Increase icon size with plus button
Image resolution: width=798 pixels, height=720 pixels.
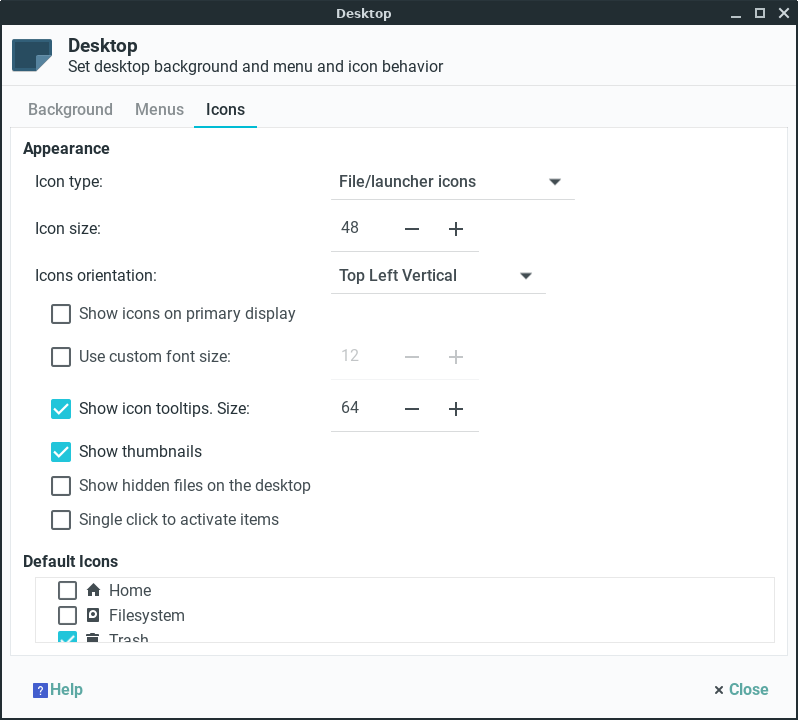point(456,229)
